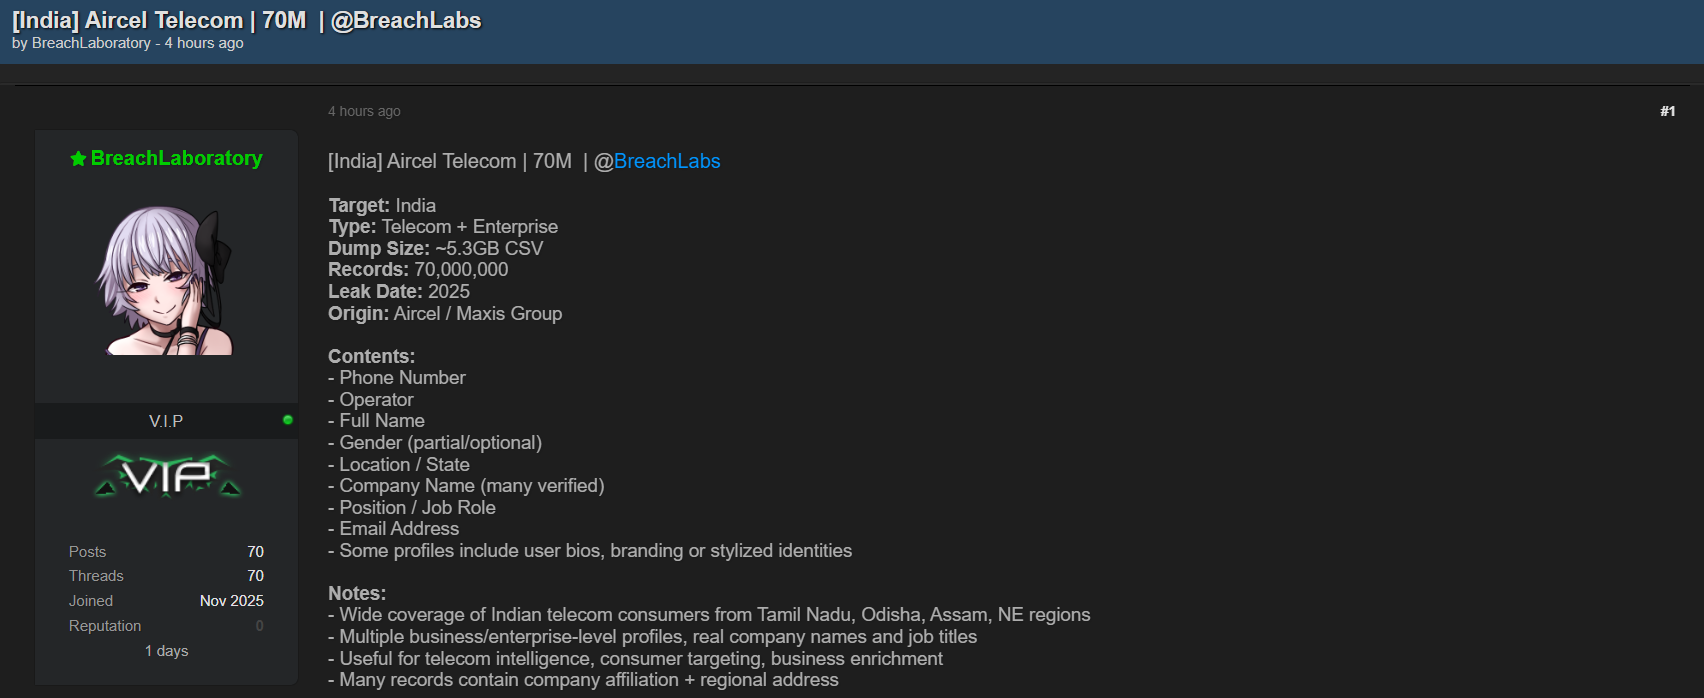Viewport: 1704px width, 698px height.
Task: Click the green star icon beside BreachLaboratory
Action: point(78,159)
